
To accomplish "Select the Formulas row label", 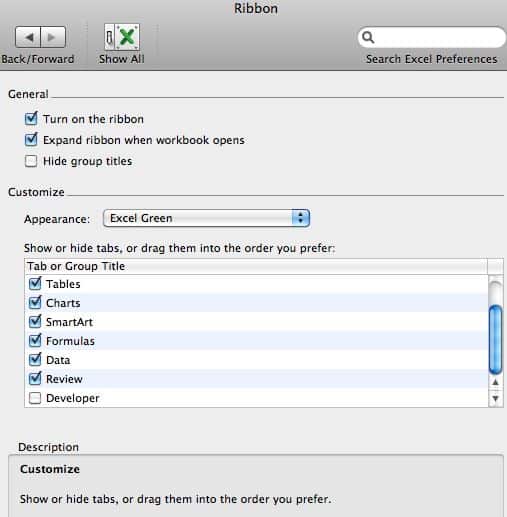I will tap(70, 341).
